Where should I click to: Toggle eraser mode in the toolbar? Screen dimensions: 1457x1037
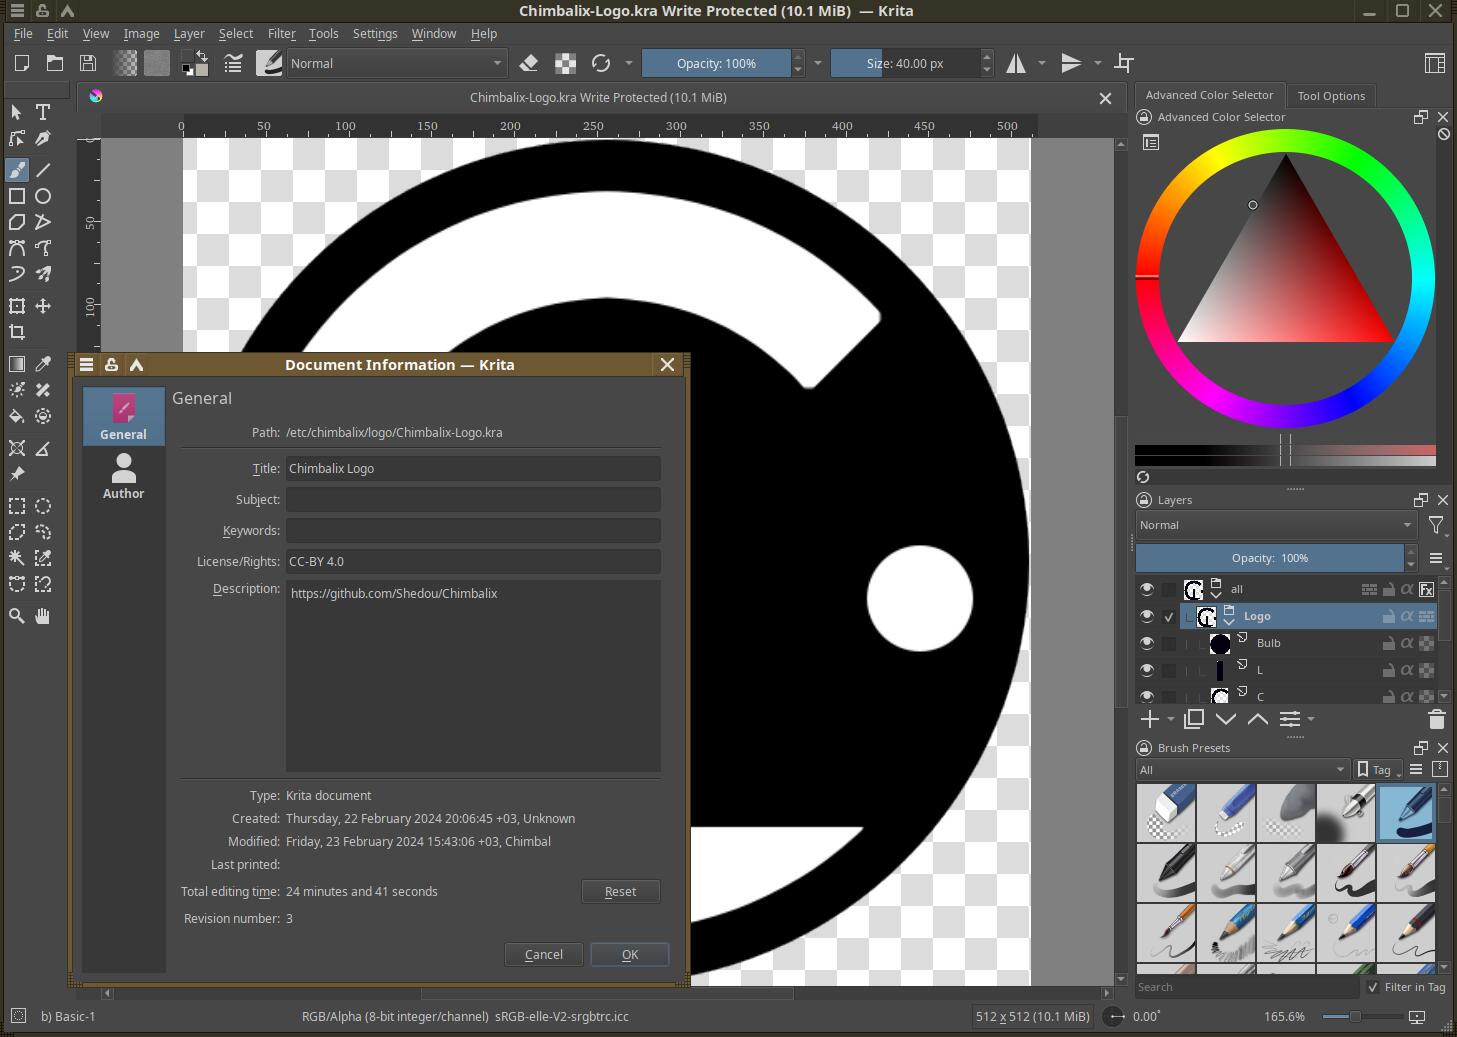click(x=529, y=63)
